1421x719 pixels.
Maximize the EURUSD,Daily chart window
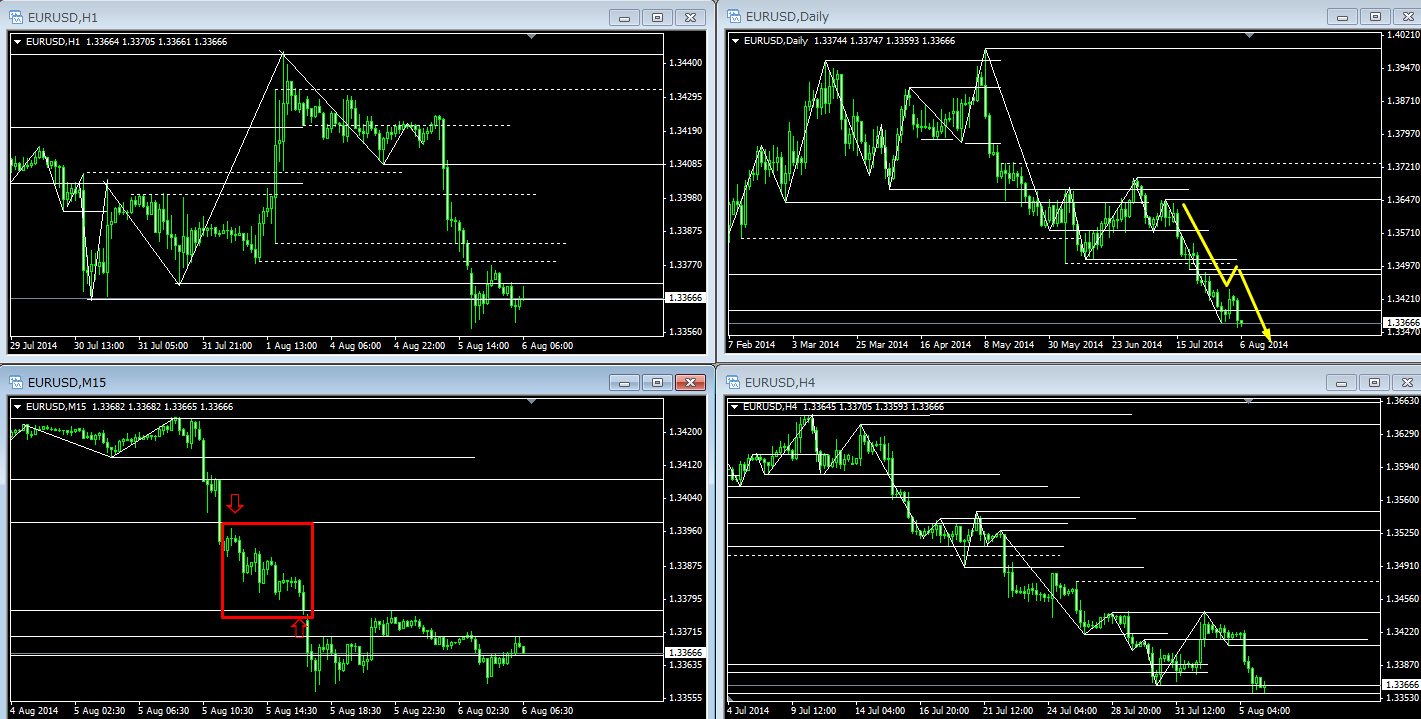coord(1374,17)
